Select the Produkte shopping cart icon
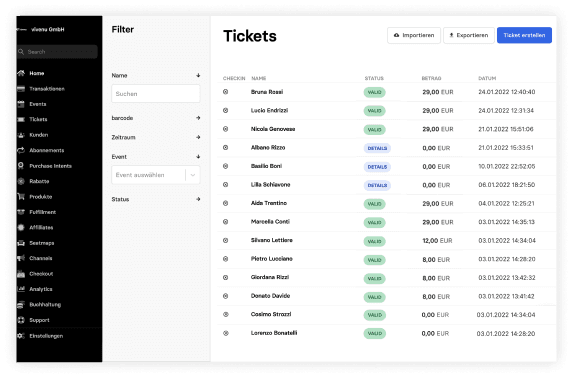572x378 pixels. (21, 197)
